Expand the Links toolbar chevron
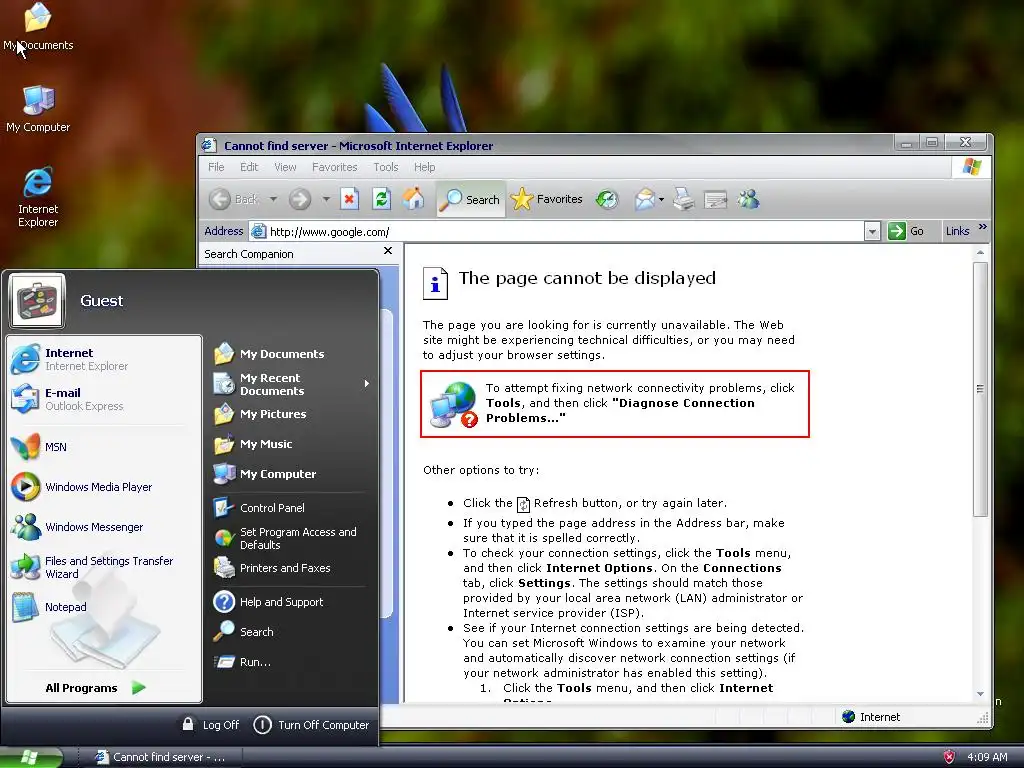Screen dimensions: 1024x768 [x=983, y=227]
